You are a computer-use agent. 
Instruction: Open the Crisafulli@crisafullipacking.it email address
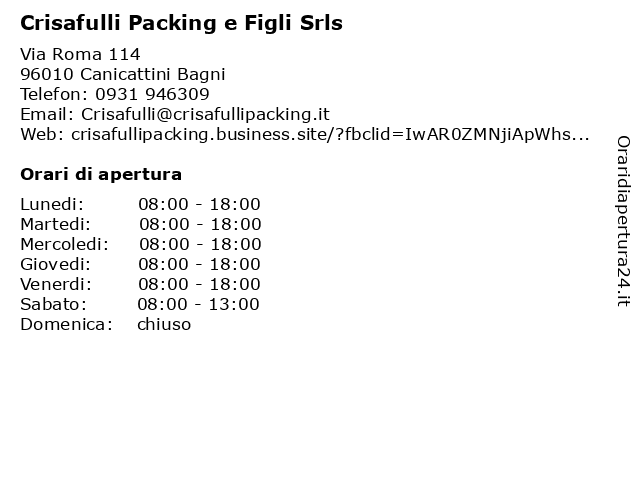(205, 114)
